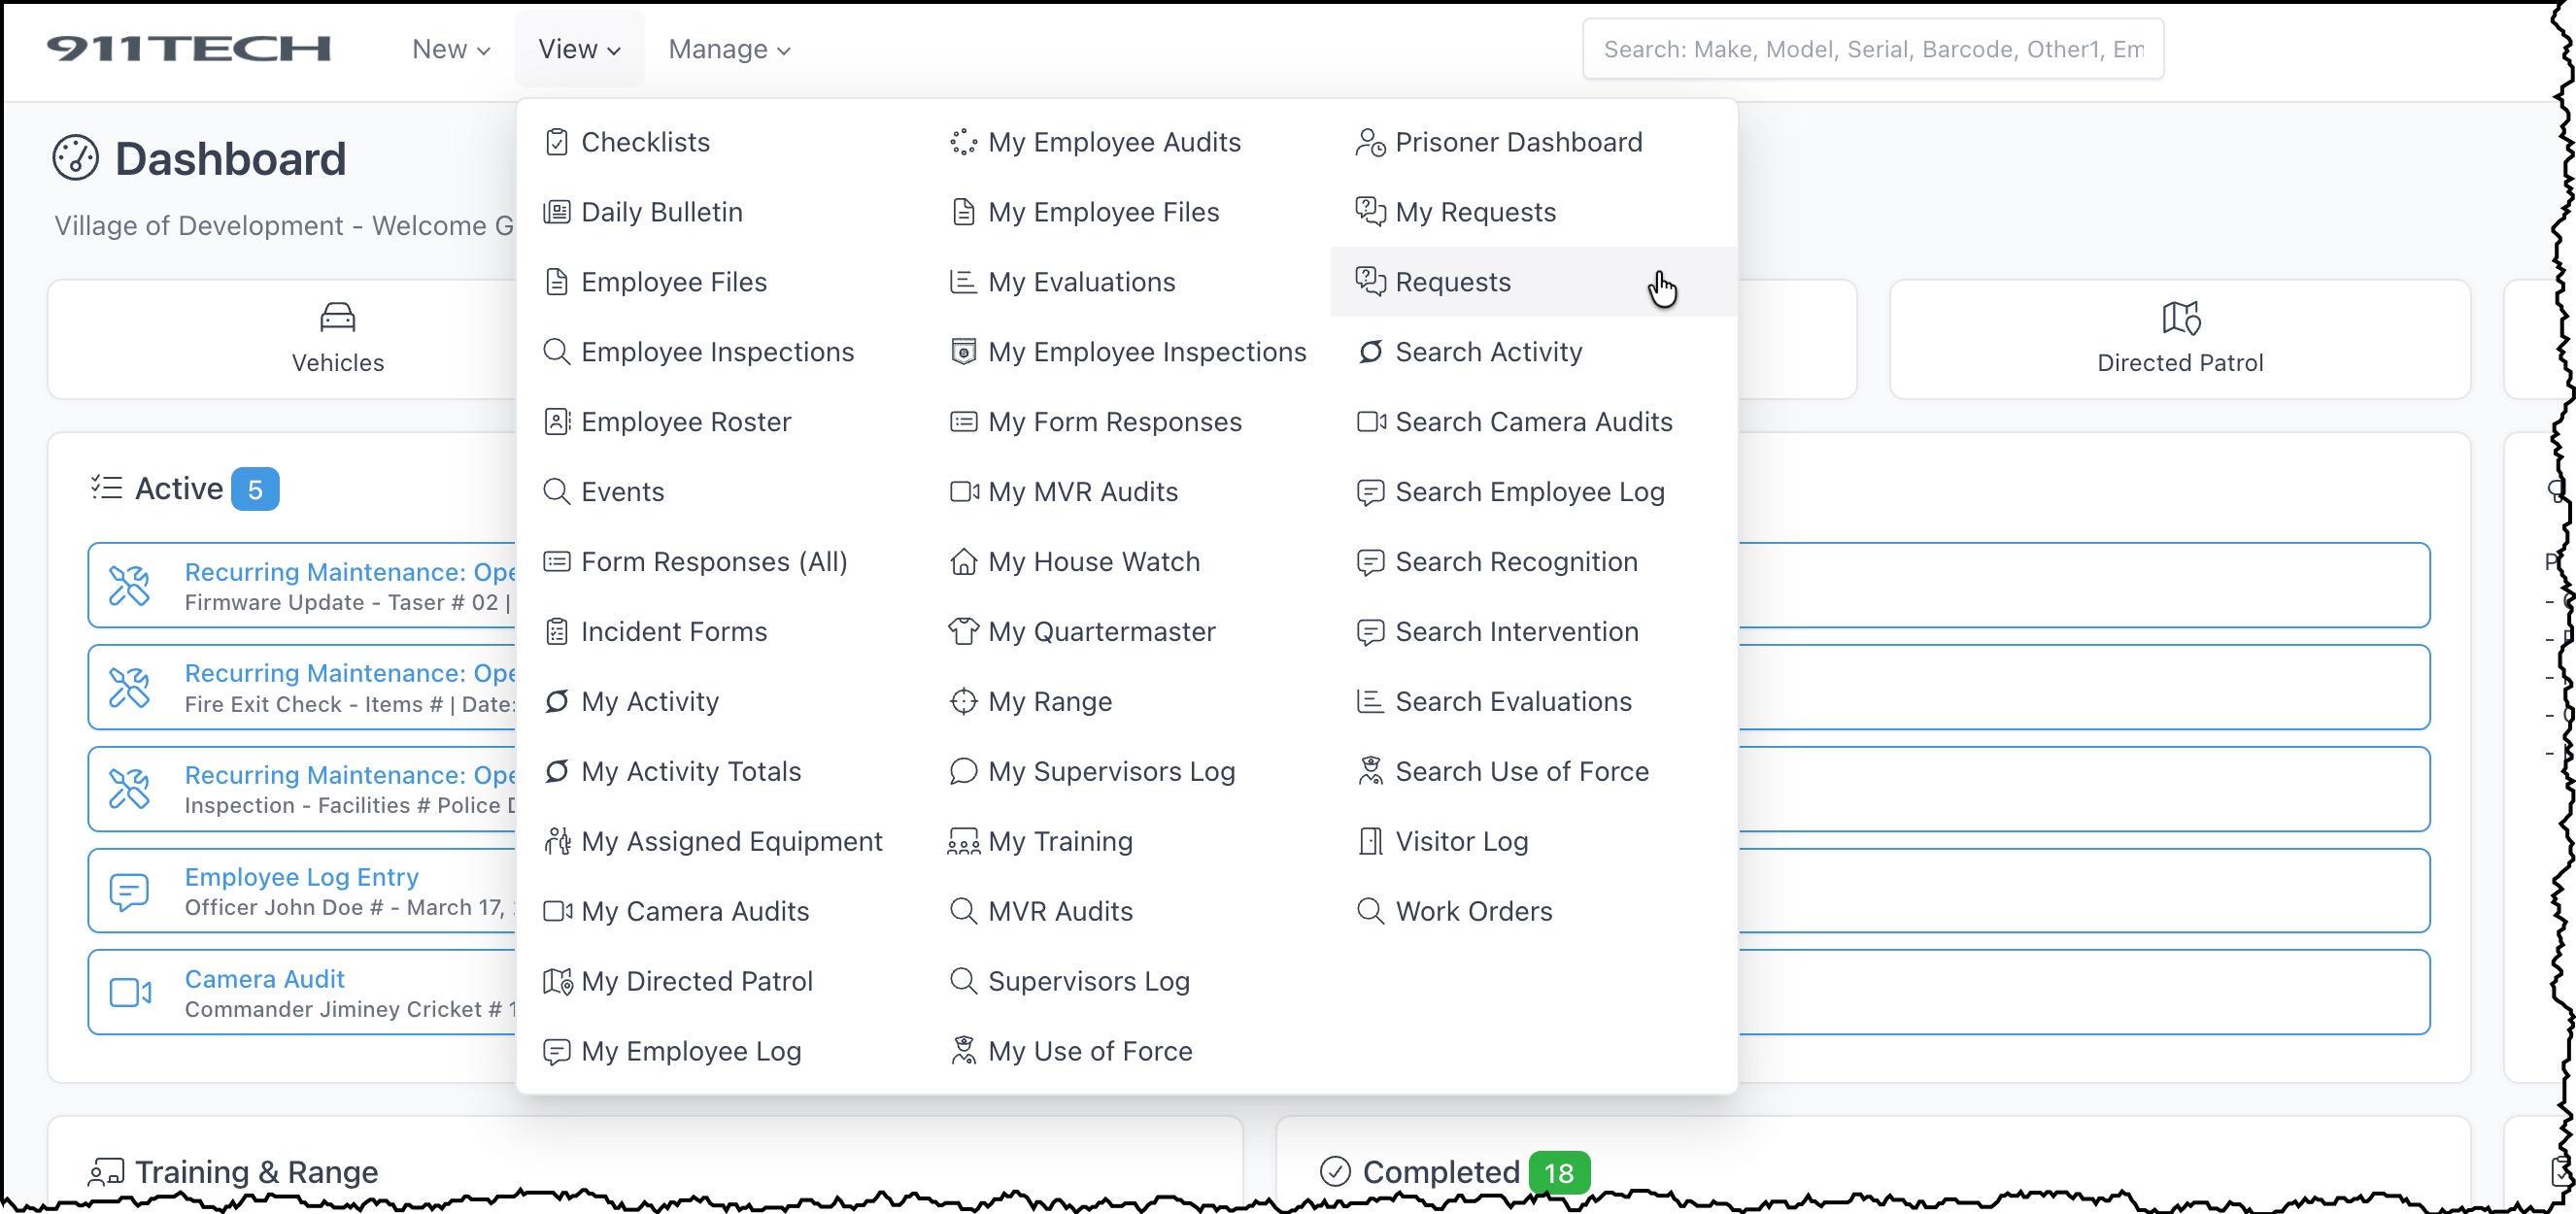
Task: Click the Directed Patrol tile
Action: (x=2178, y=338)
